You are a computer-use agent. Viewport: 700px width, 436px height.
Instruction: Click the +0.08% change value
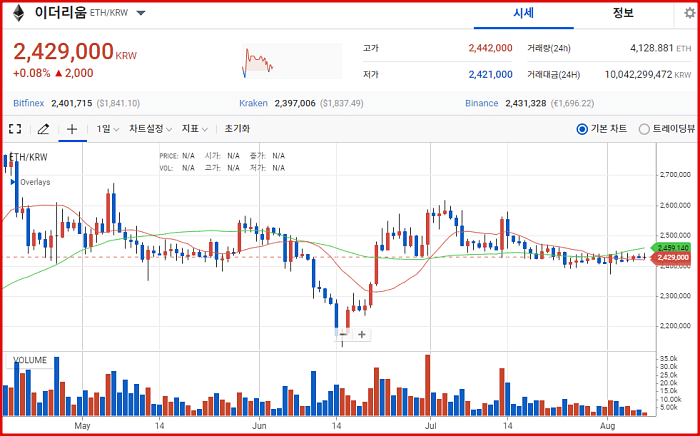tap(31, 73)
